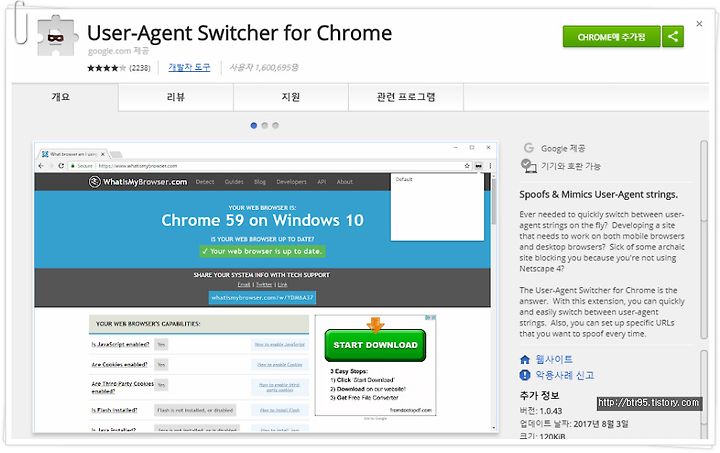720x453 pixels.
Task: Click START DOWNLOAD button in preview
Action: [x=375, y=345]
